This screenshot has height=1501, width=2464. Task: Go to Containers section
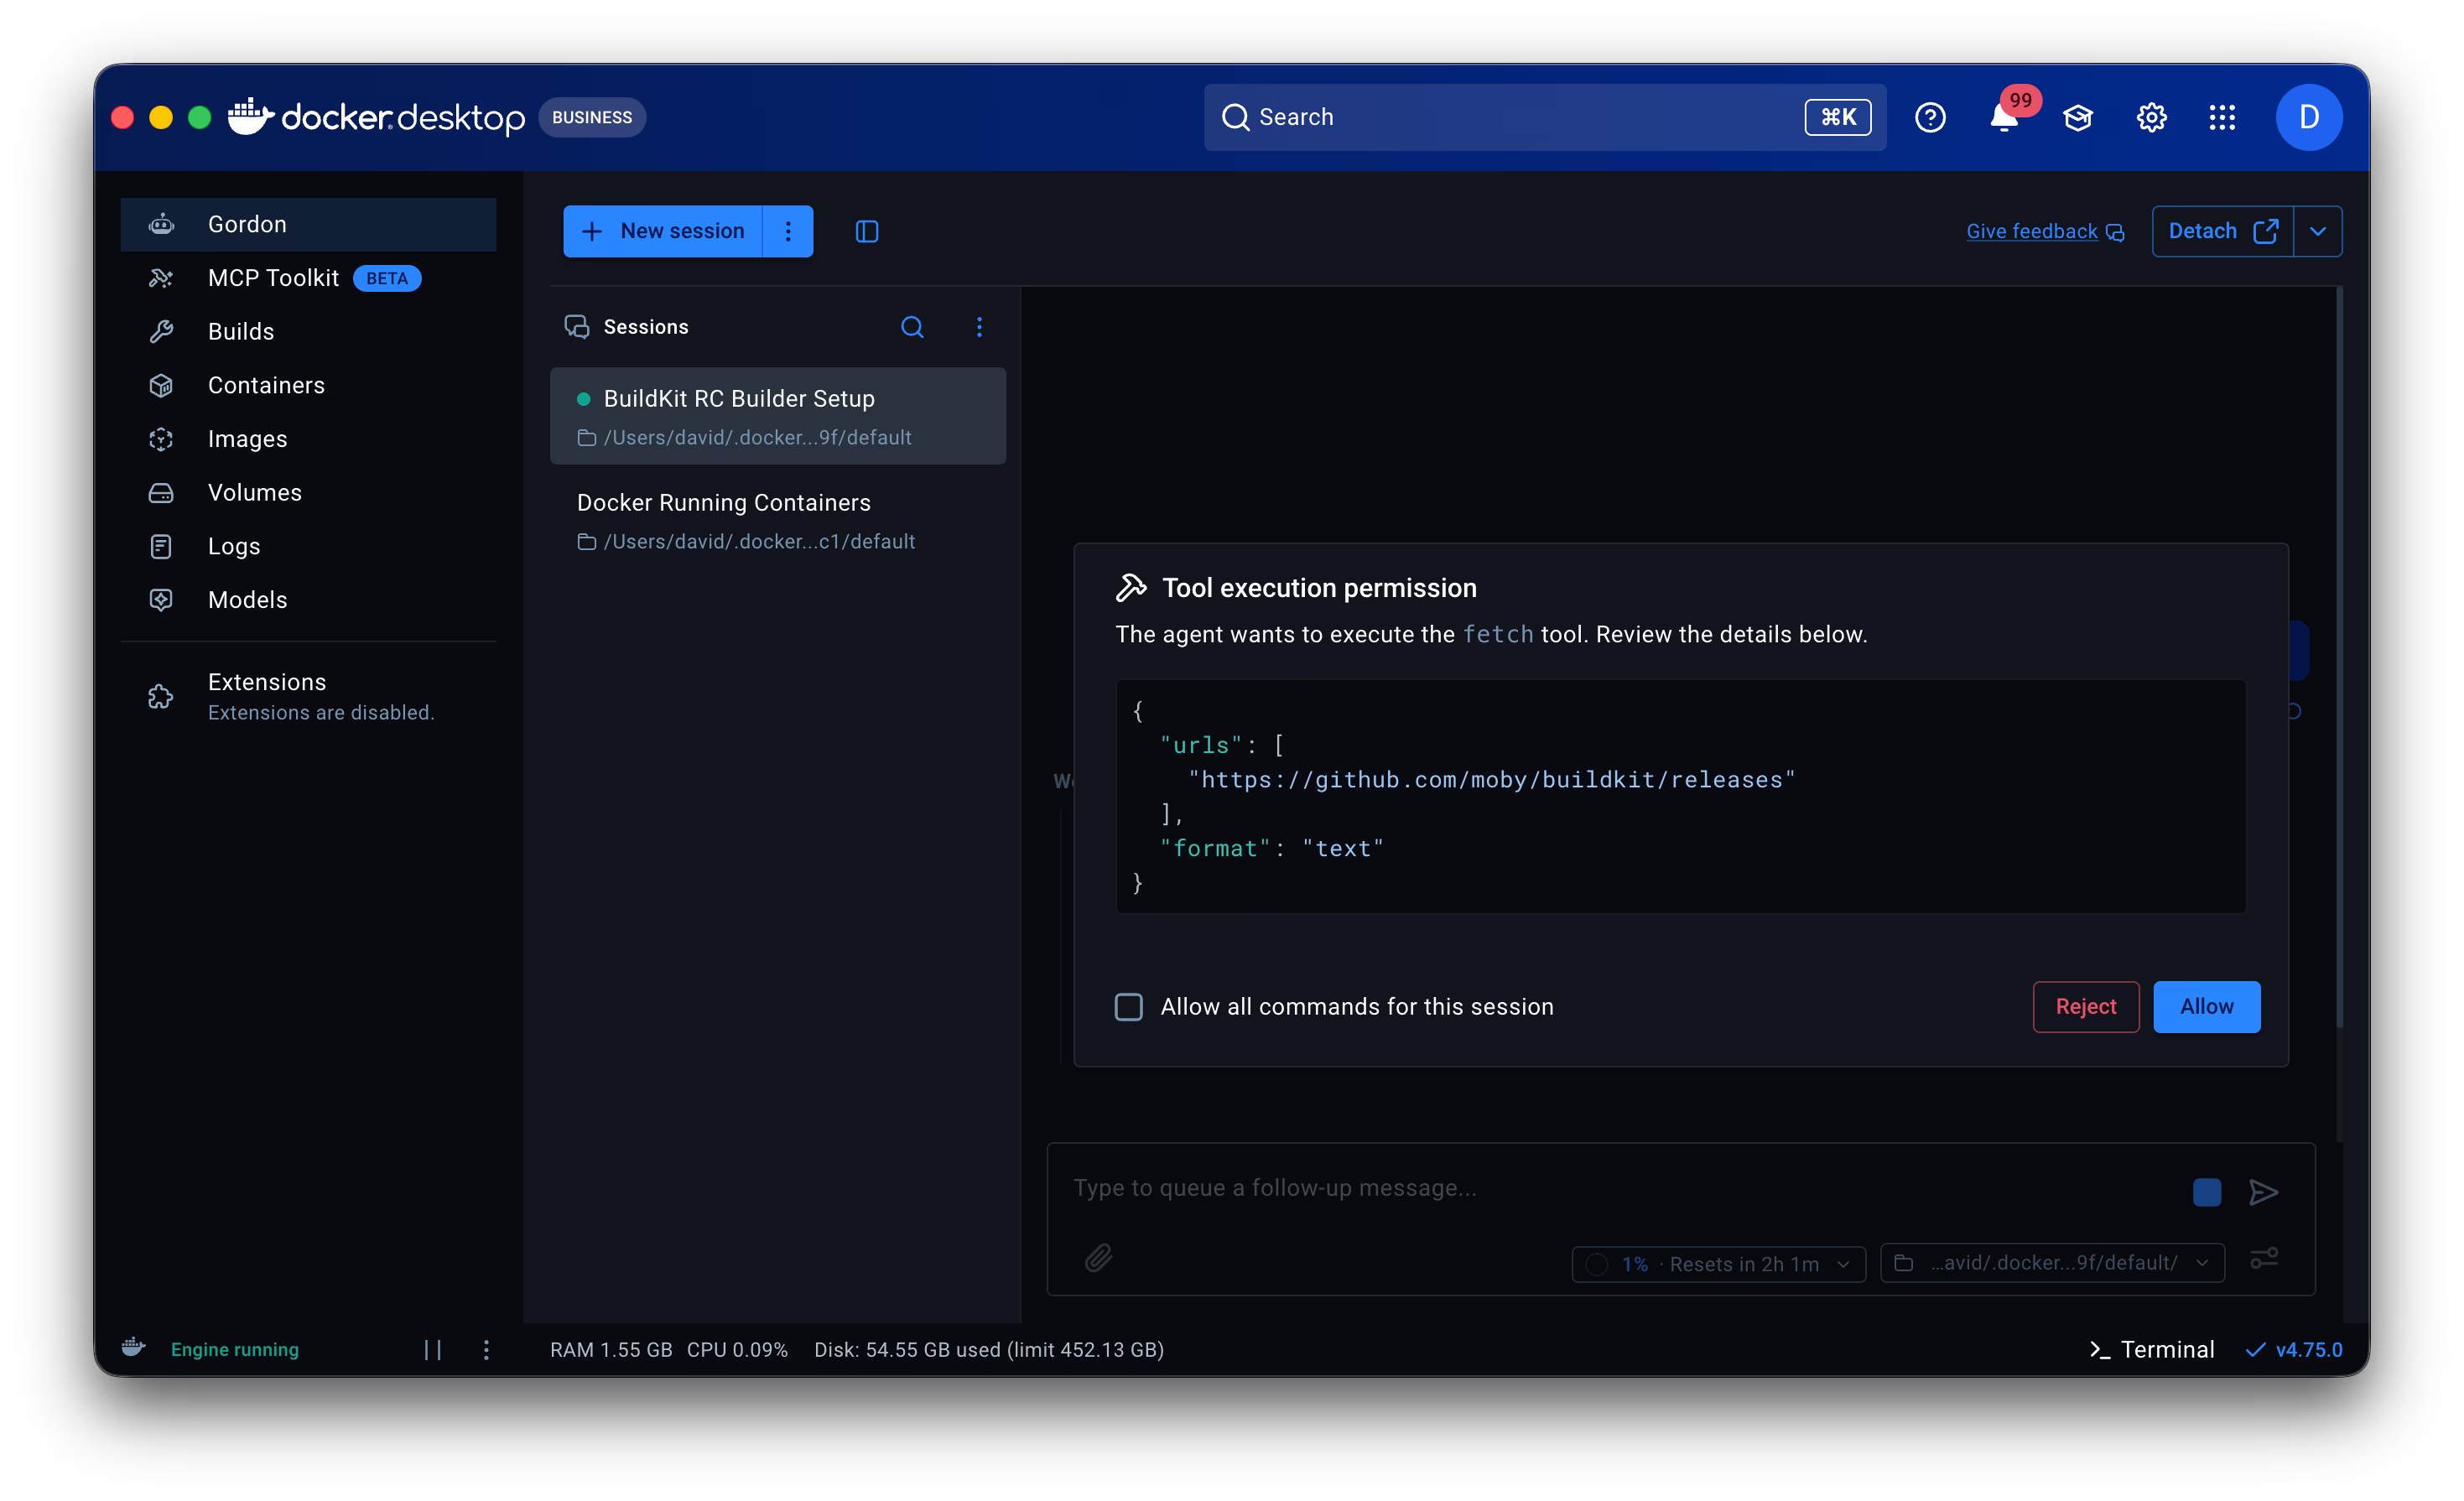coord(308,385)
